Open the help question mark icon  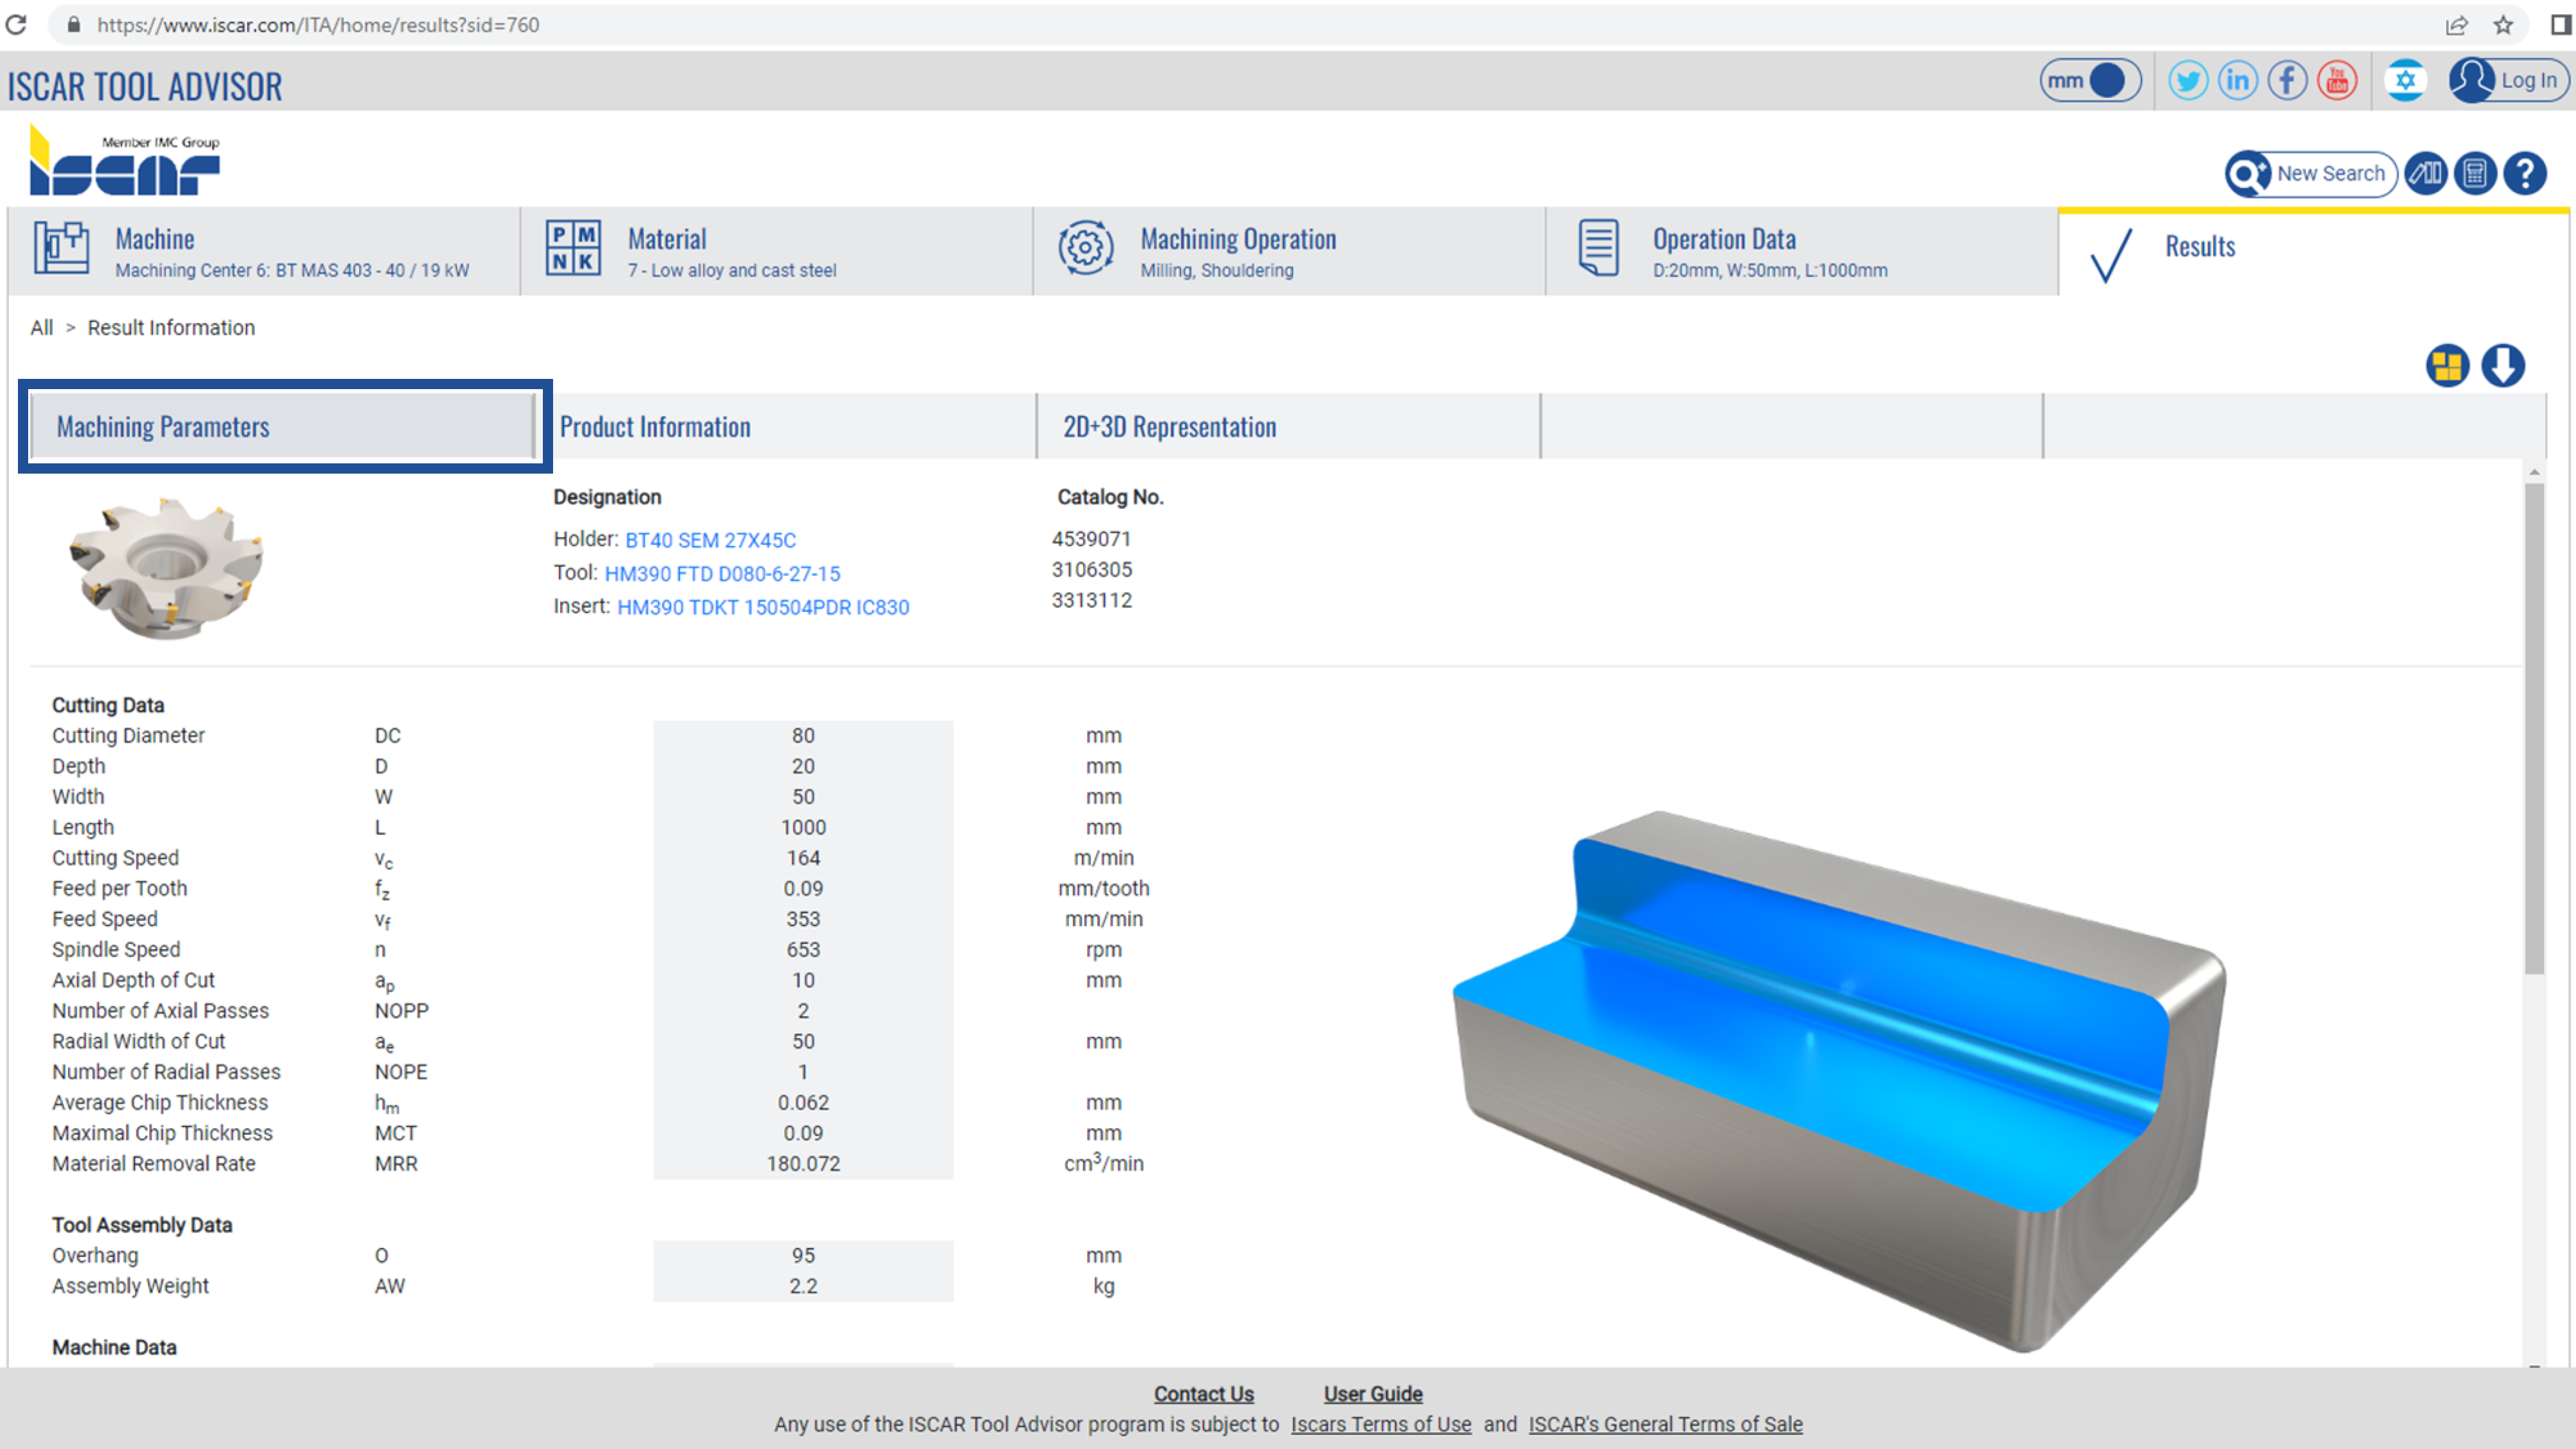click(x=2525, y=174)
